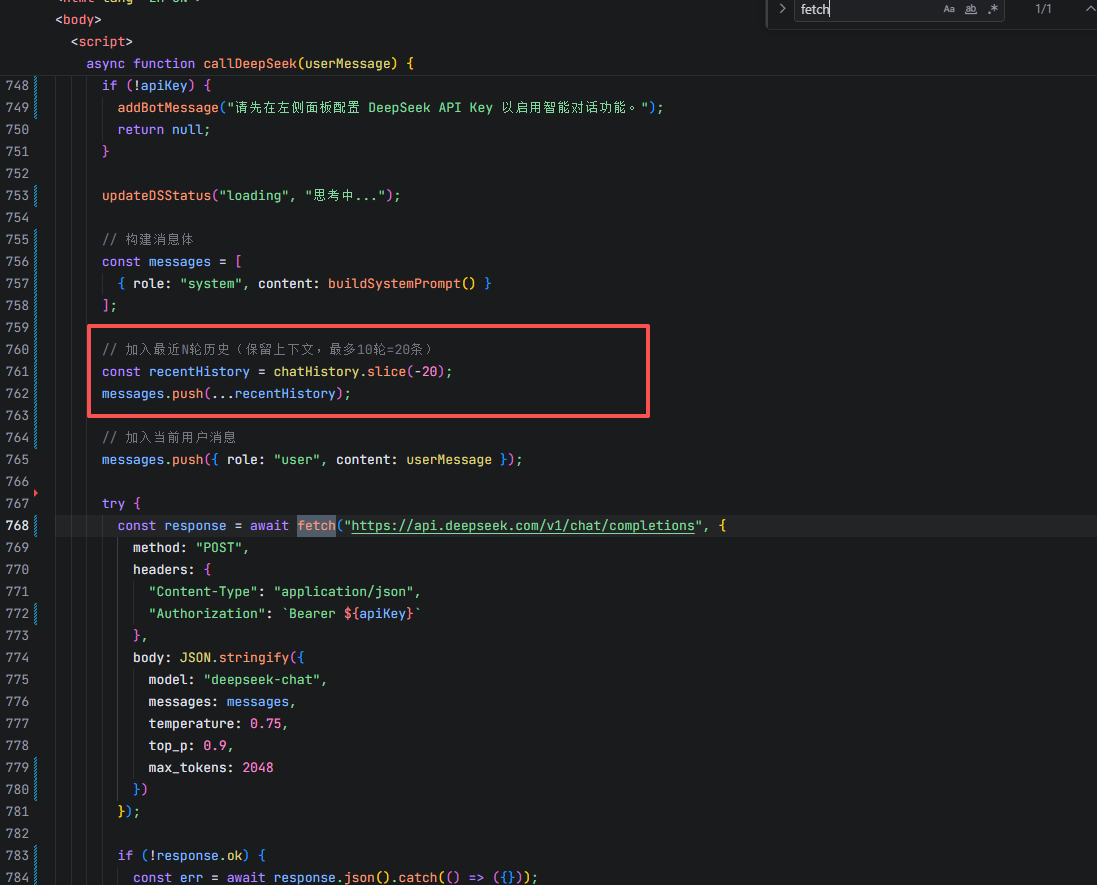1097x885 pixels.
Task: Click "const messages" on line 756
Action: [x=156, y=262]
